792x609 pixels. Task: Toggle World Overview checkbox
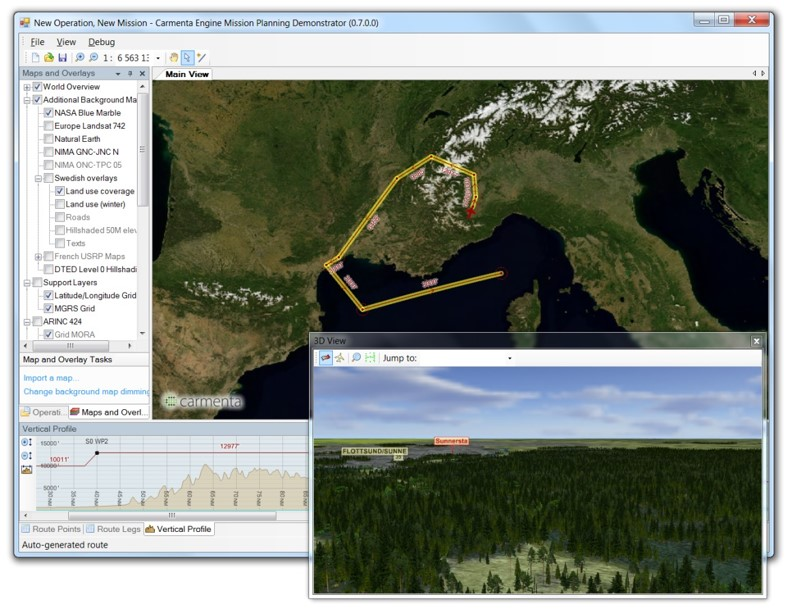(37, 87)
